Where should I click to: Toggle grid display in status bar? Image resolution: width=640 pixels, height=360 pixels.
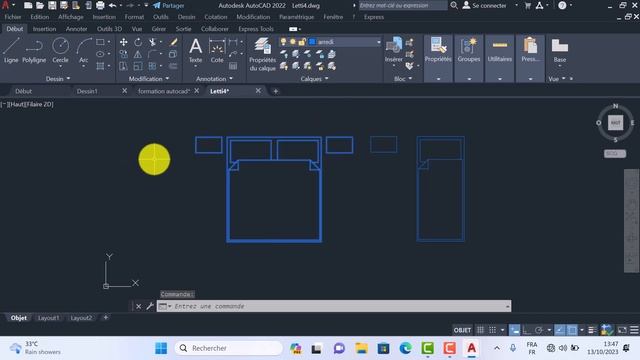480,330
